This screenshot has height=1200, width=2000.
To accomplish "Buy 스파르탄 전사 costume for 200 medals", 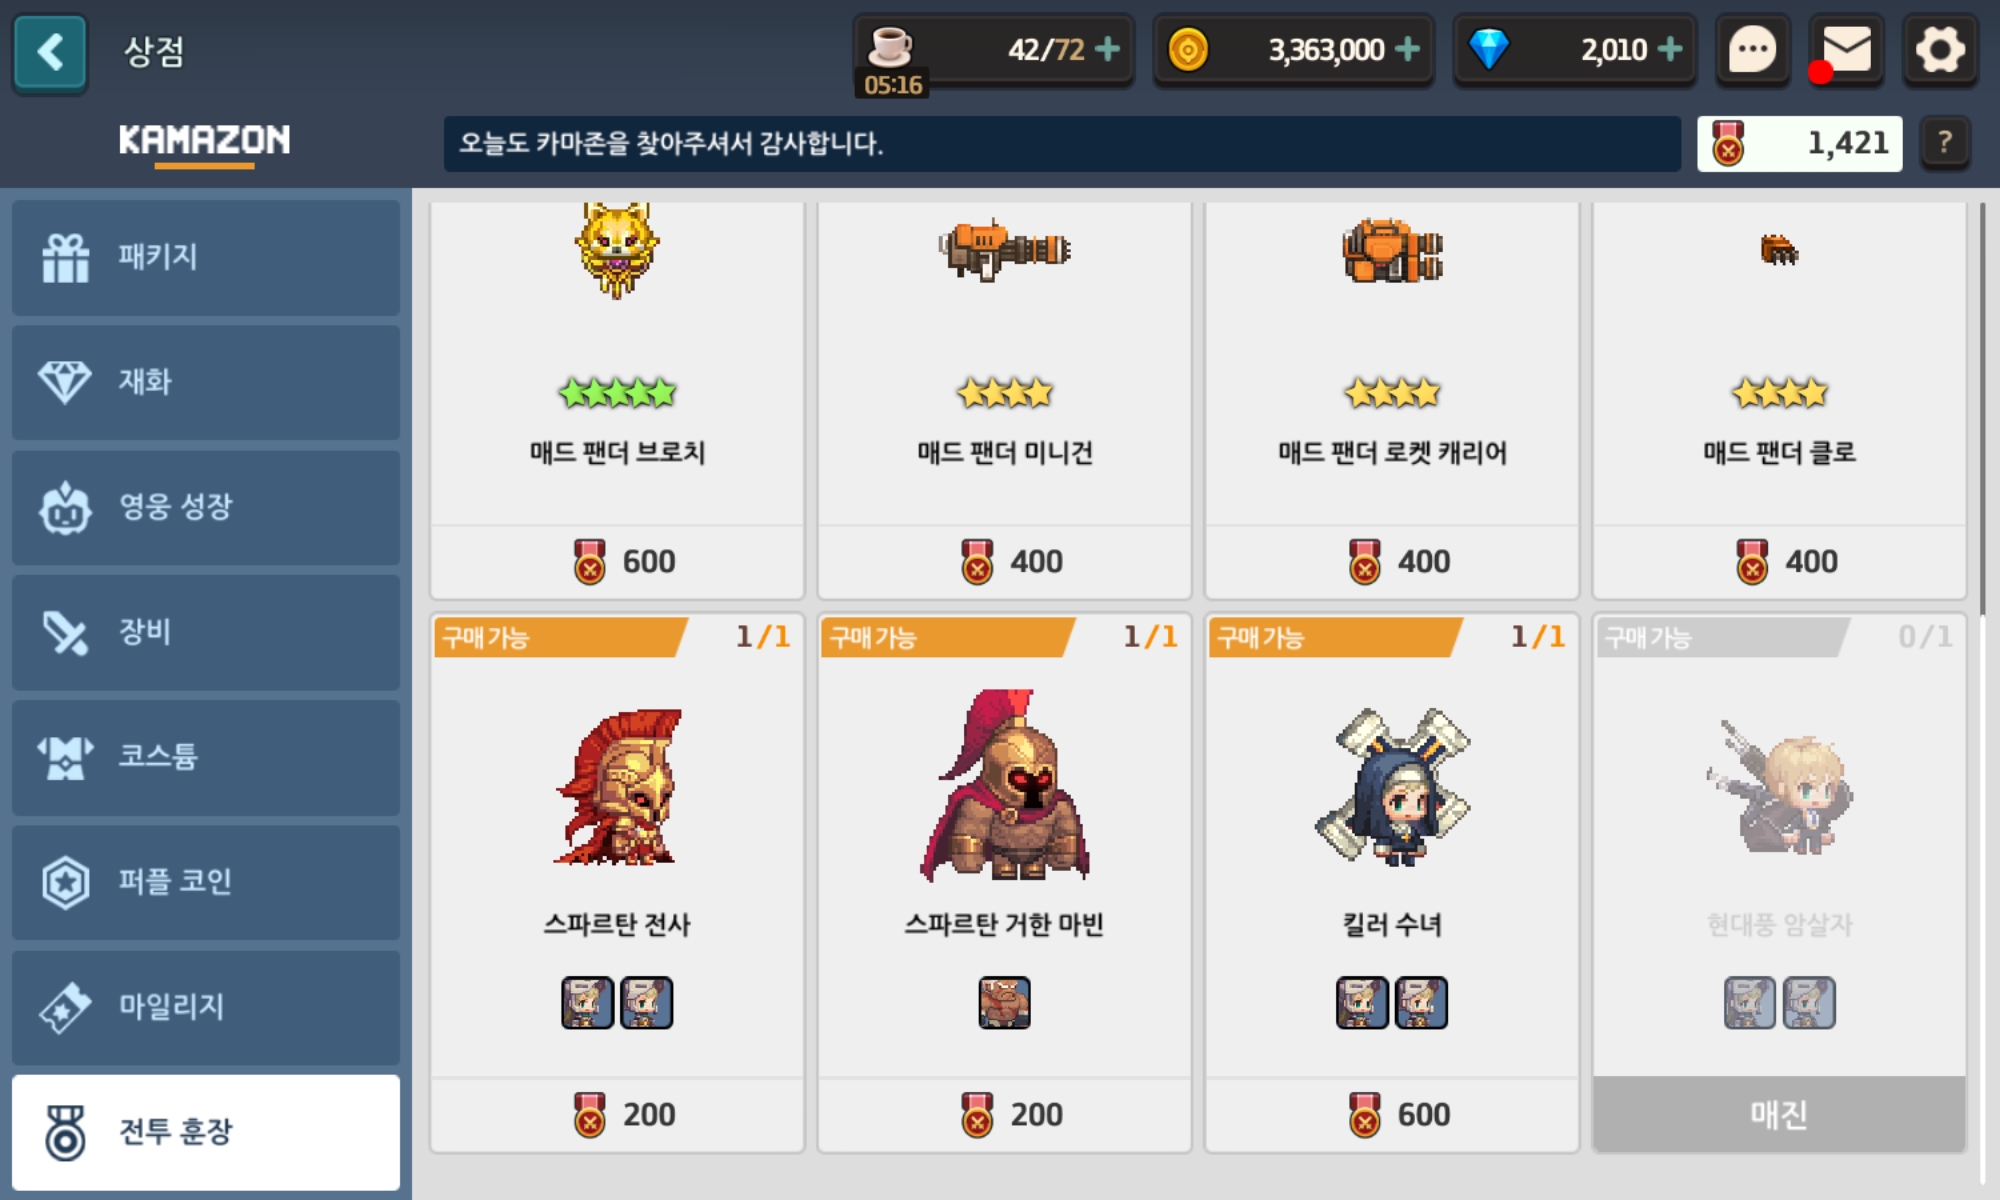I will 617,1114.
